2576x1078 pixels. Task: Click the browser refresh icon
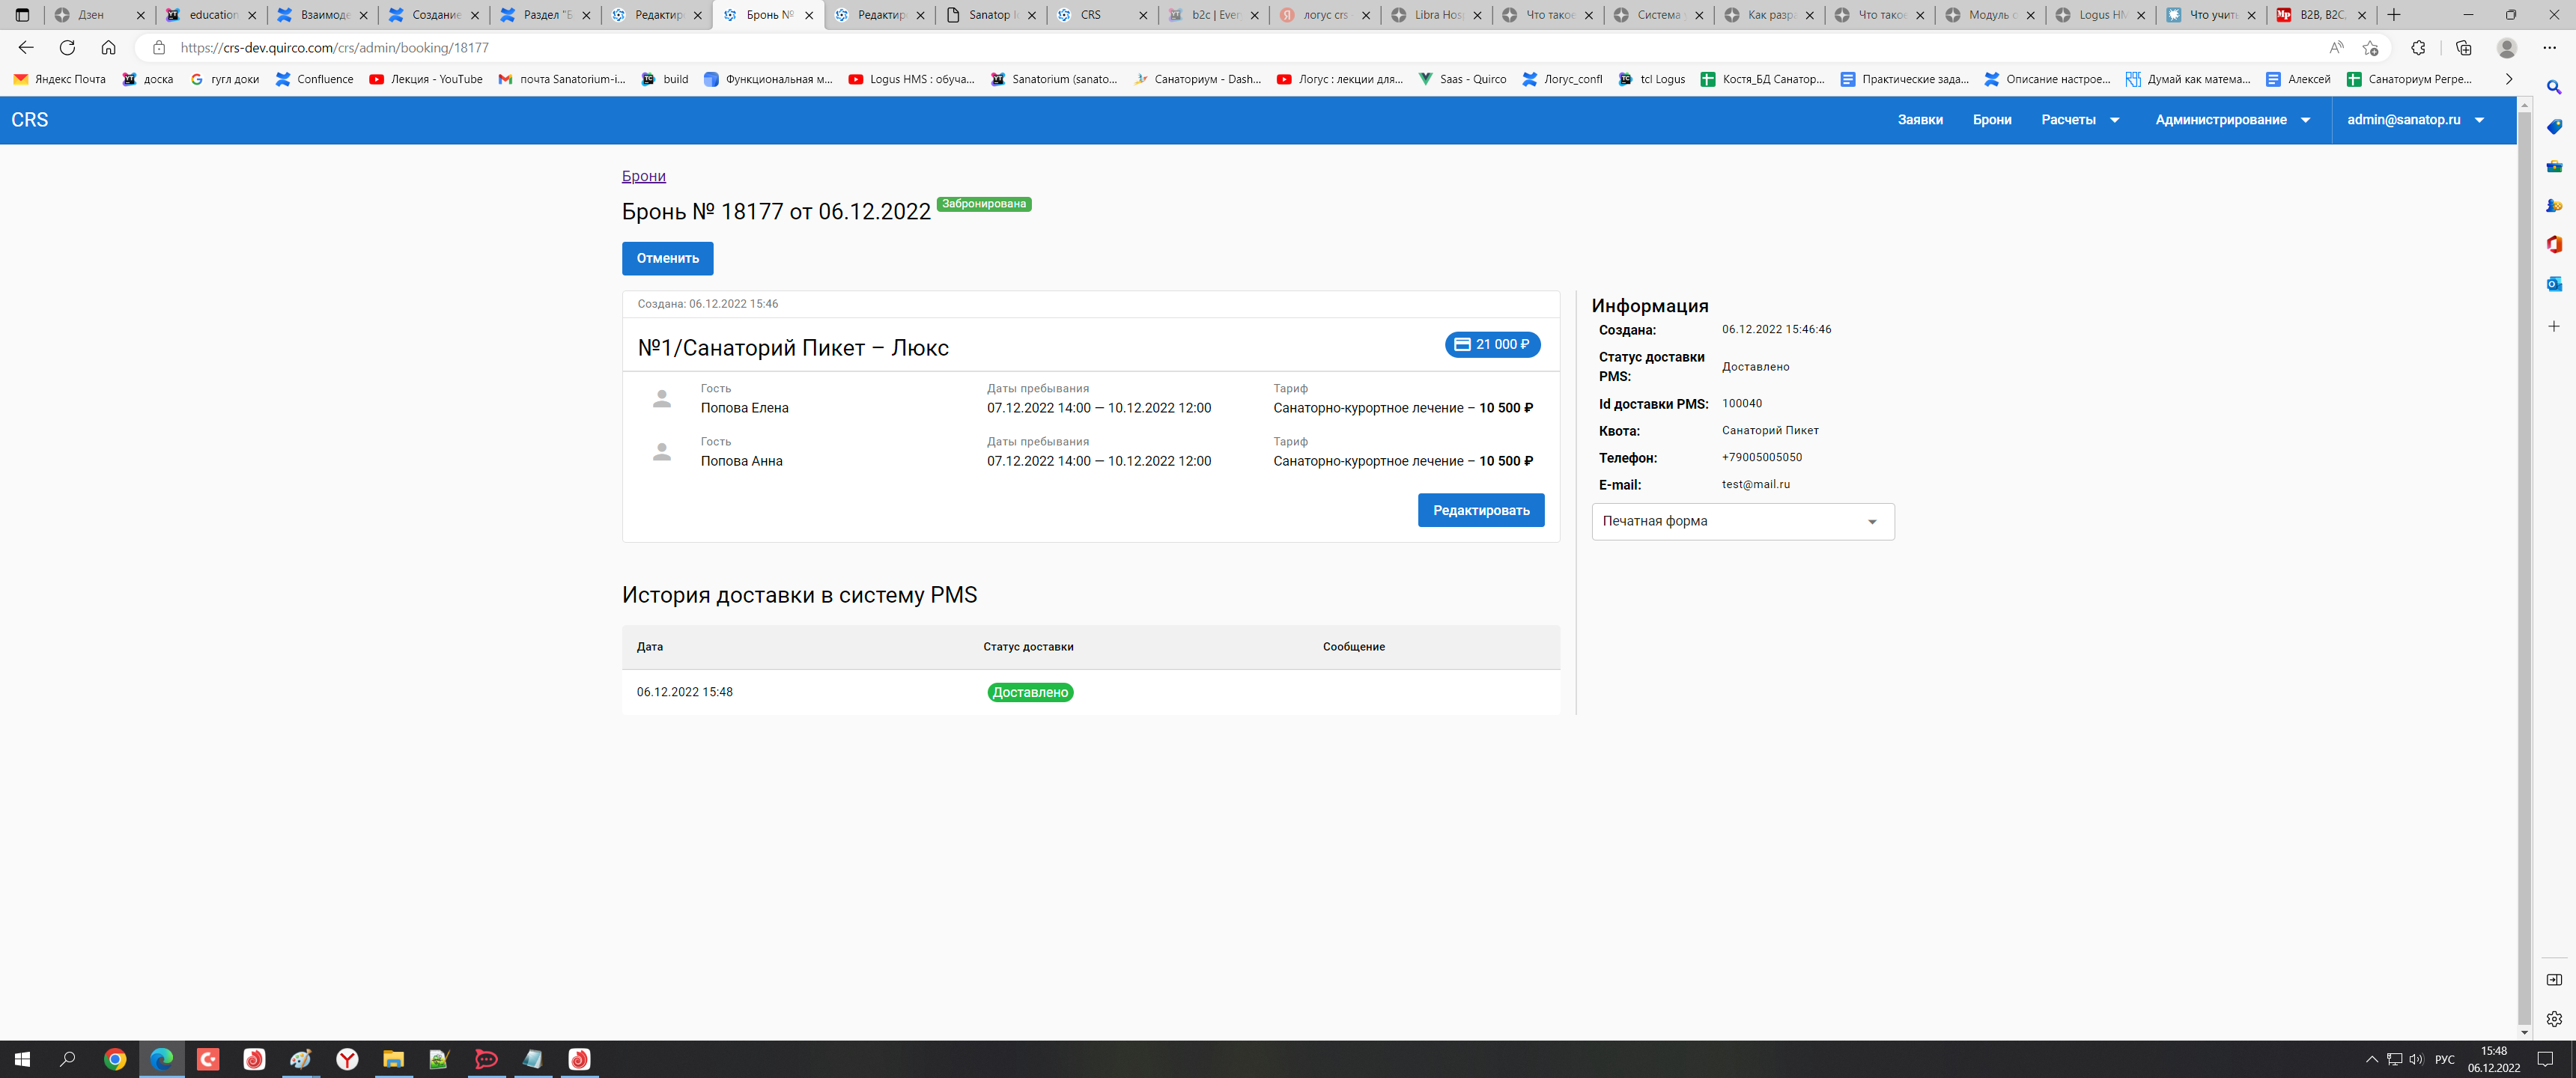pyautogui.click(x=67, y=47)
